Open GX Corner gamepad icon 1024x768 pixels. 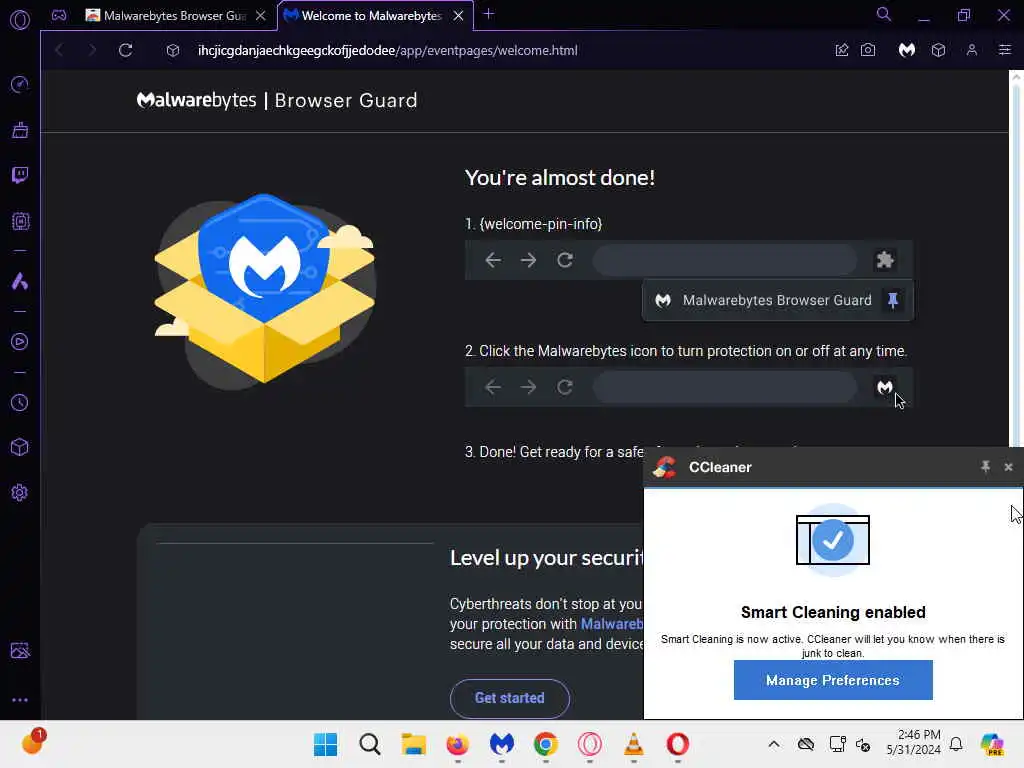[59, 15]
